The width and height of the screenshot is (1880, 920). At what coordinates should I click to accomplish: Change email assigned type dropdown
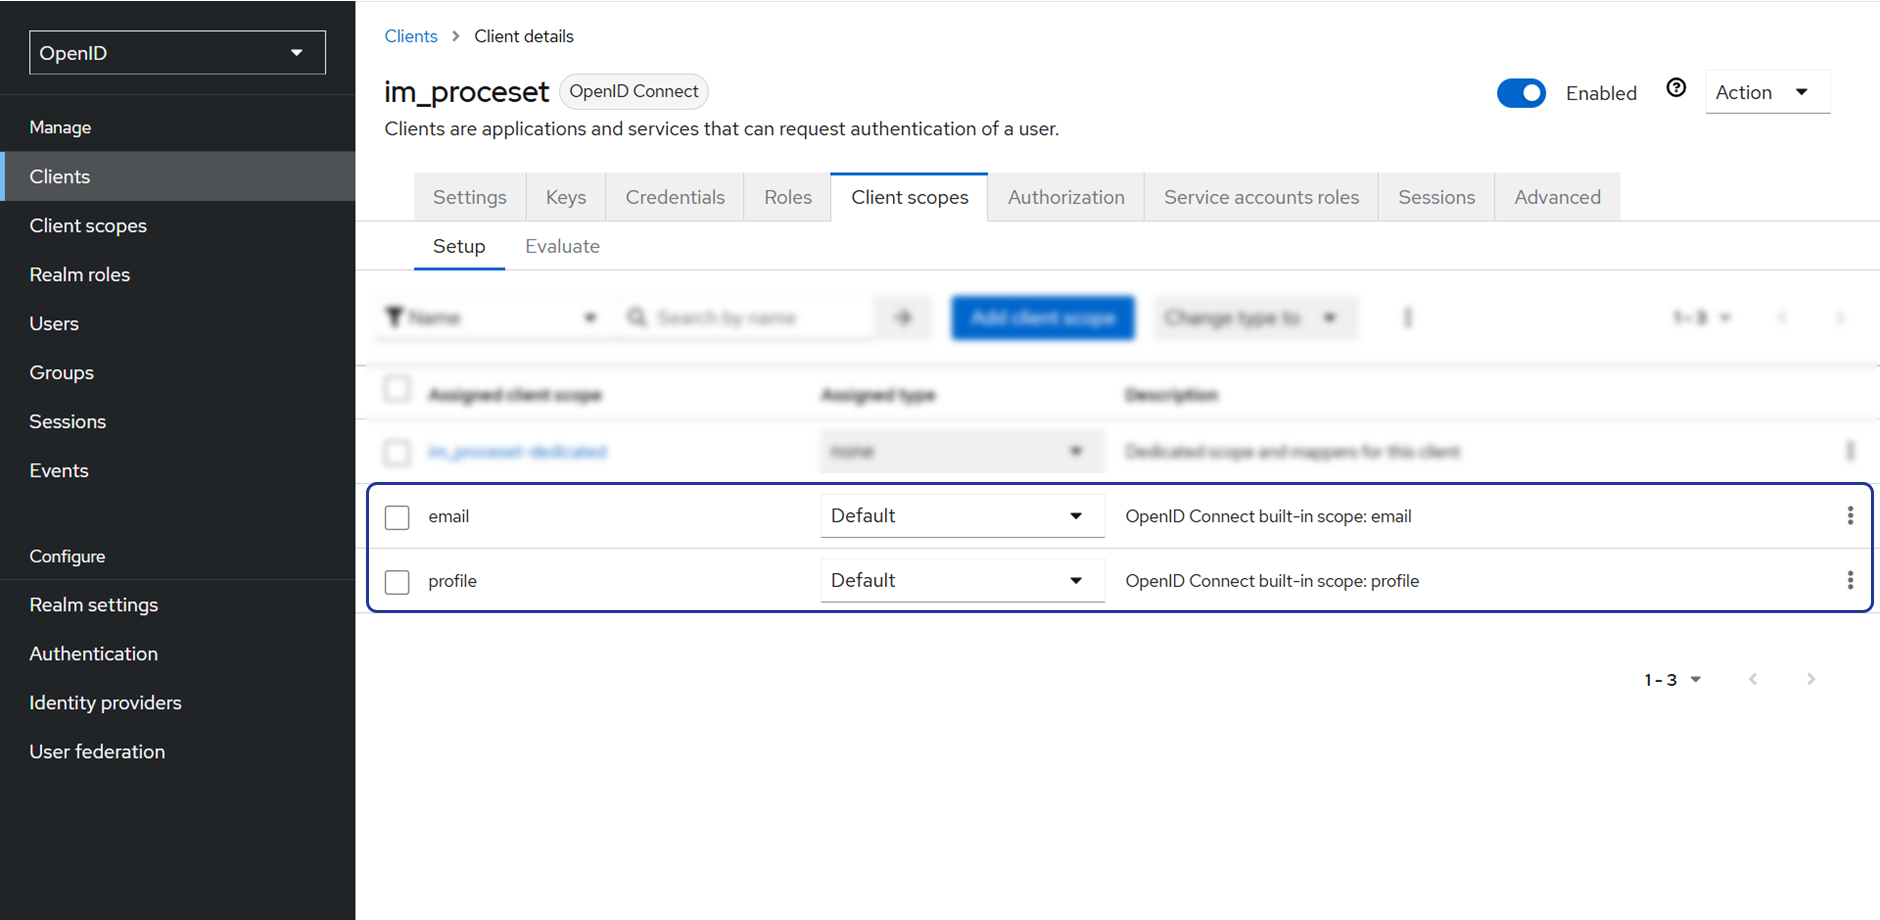[962, 515]
